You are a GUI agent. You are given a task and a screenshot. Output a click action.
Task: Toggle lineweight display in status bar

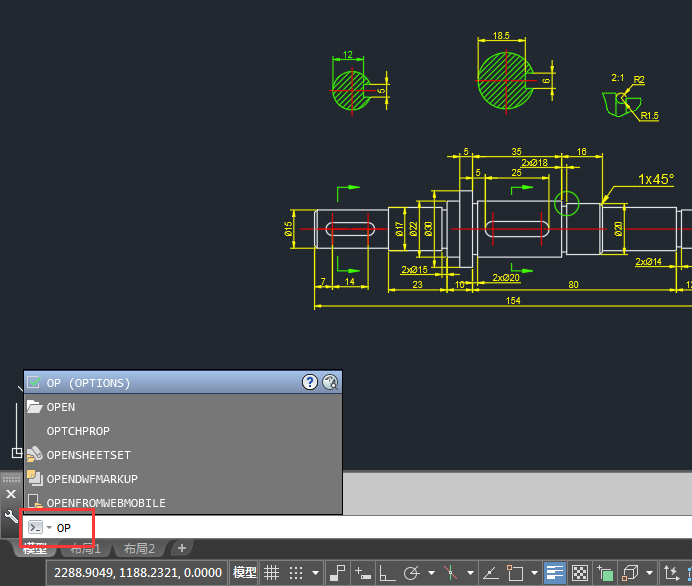553,573
